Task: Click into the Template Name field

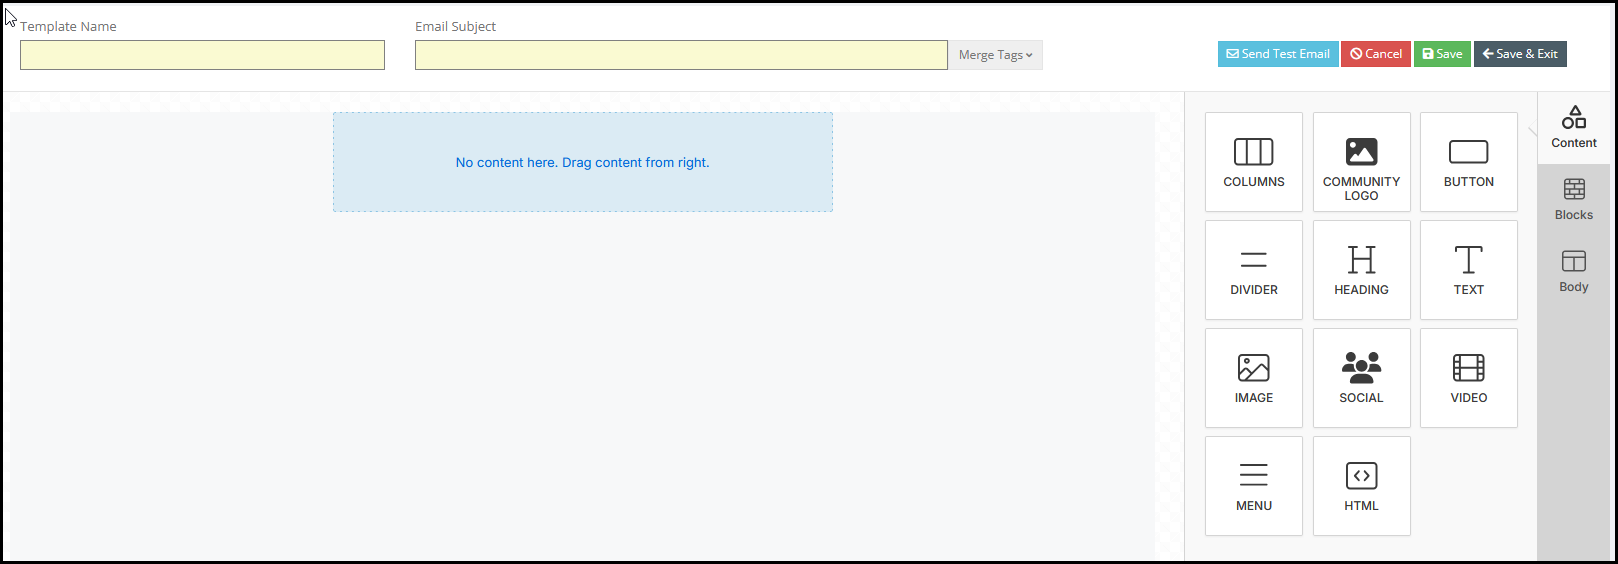Action: pos(202,55)
